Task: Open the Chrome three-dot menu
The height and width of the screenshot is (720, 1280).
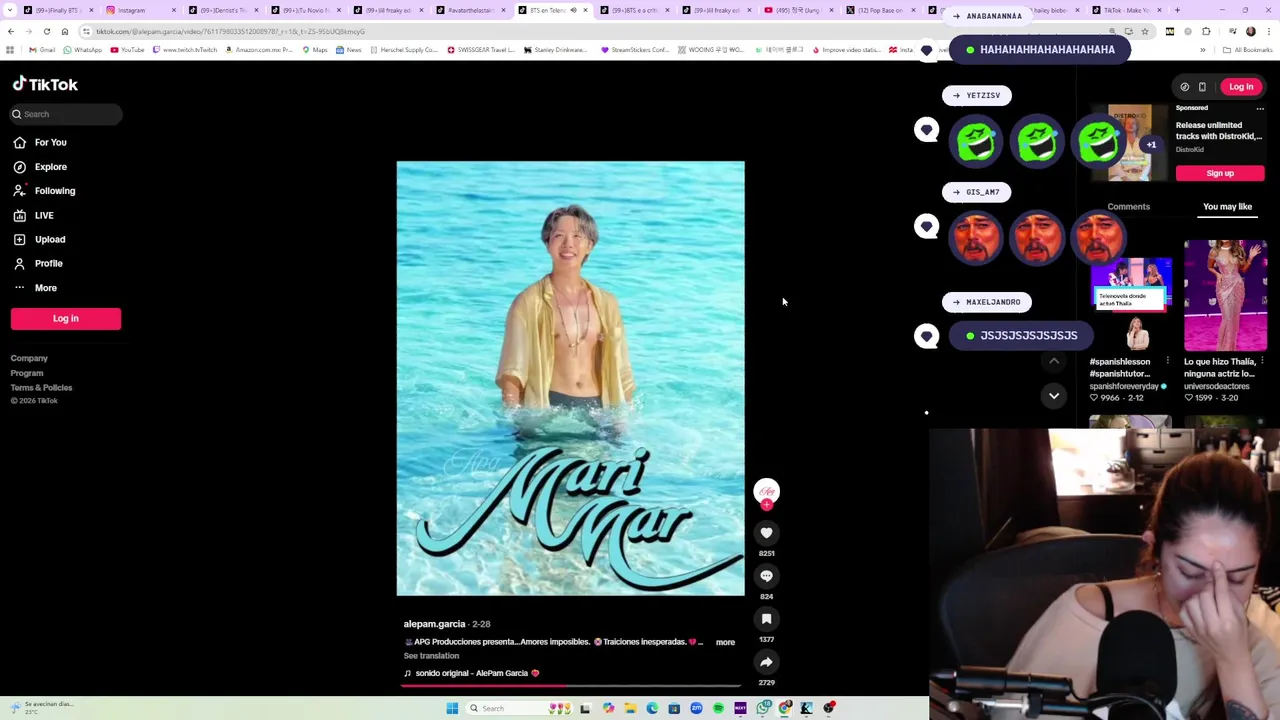Action: point(1269,32)
